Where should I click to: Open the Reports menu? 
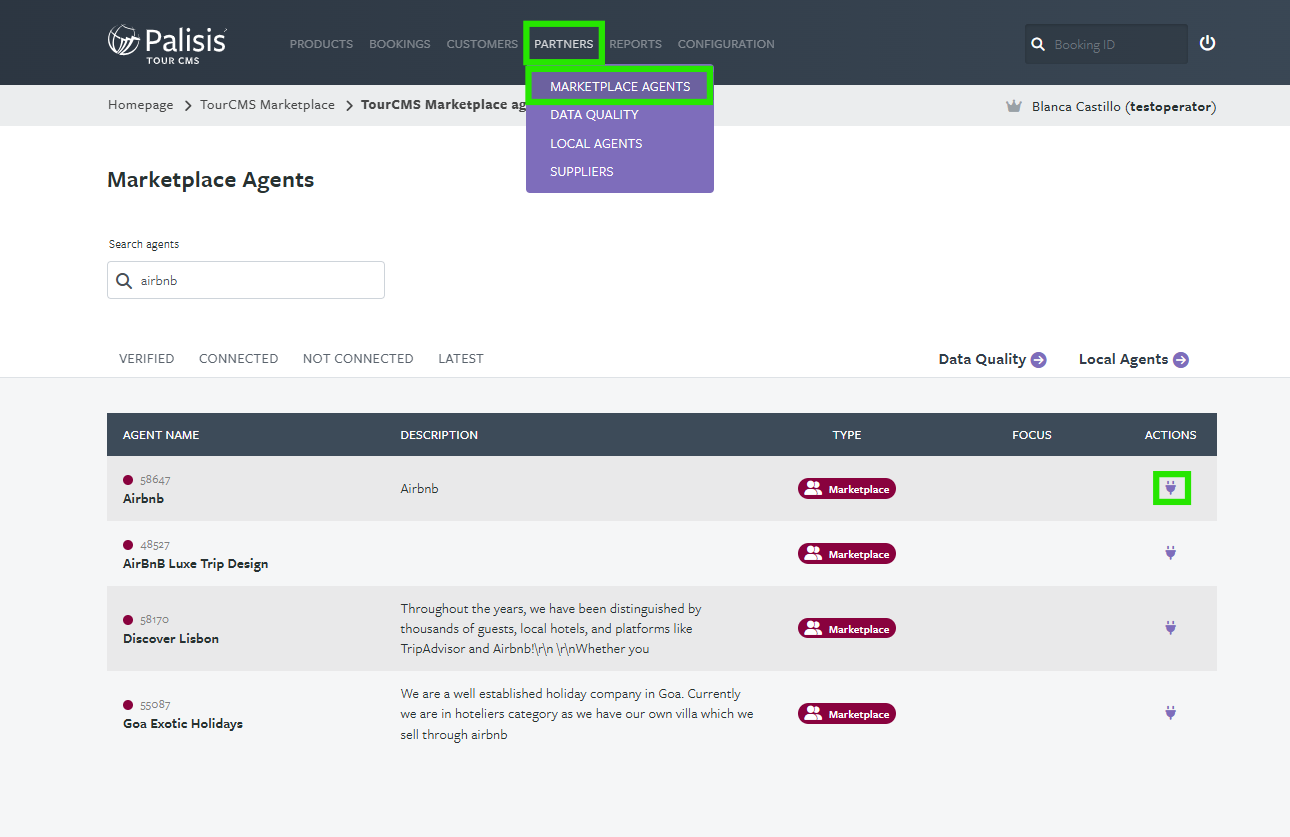[635, 44]
